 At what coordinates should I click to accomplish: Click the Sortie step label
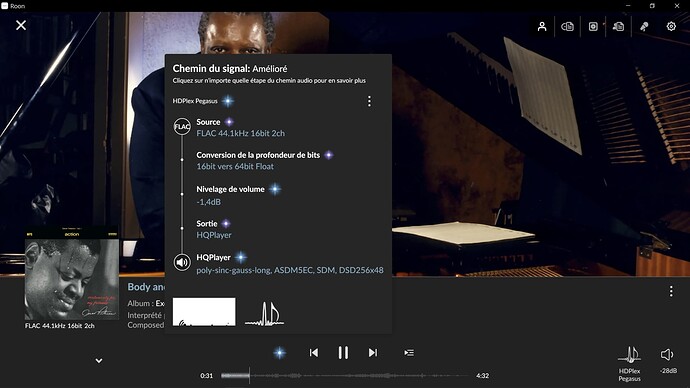point(207,223)
